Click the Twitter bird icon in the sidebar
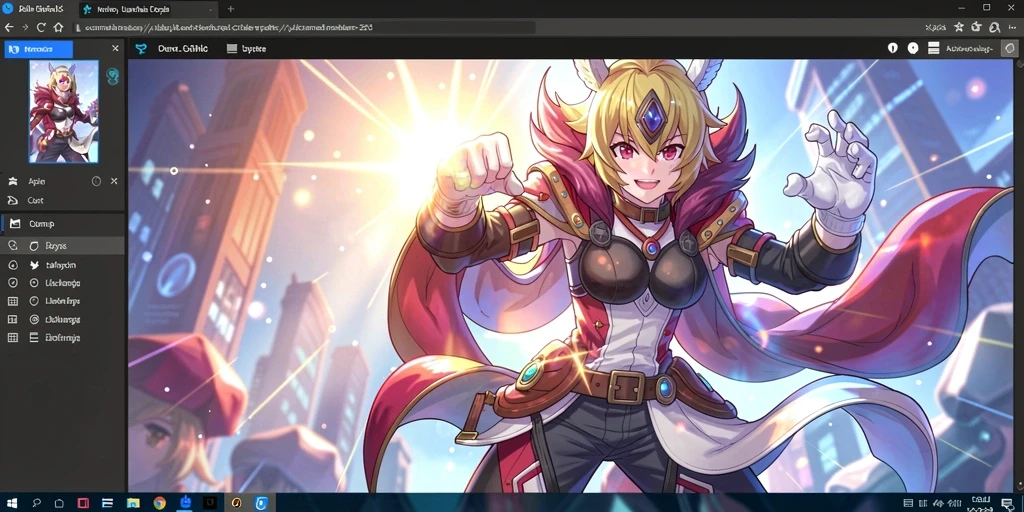The image size is (1024, 512). [x=34, y=264]
